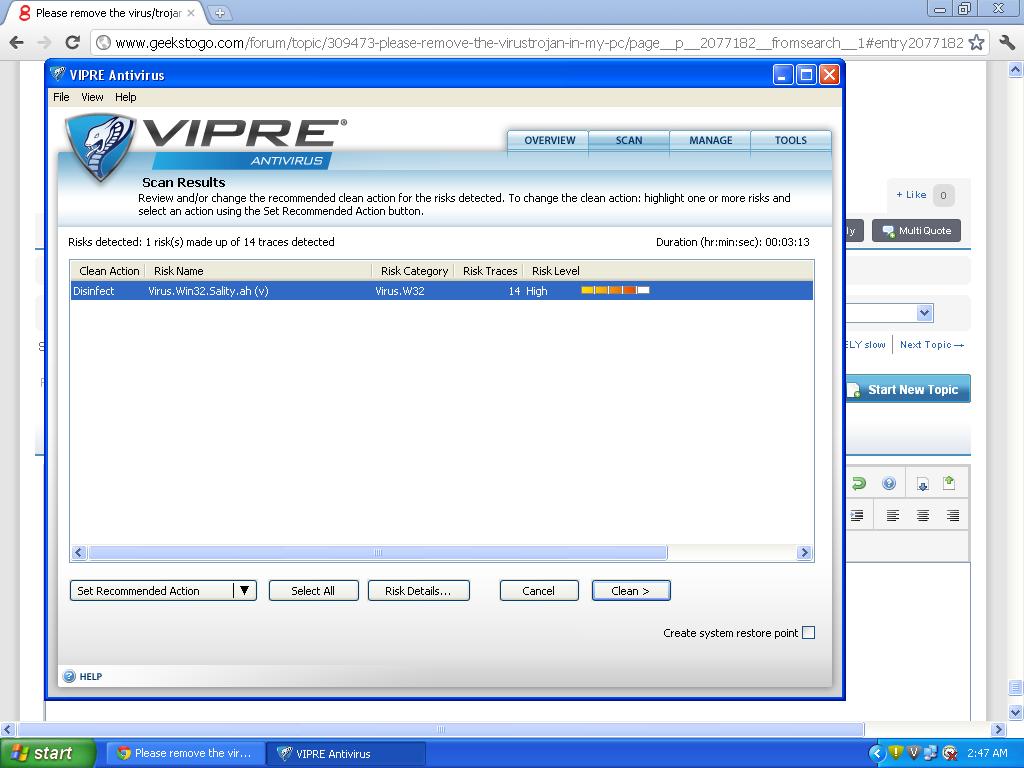
Task: Open the View menu
Action: pos(92,97)
